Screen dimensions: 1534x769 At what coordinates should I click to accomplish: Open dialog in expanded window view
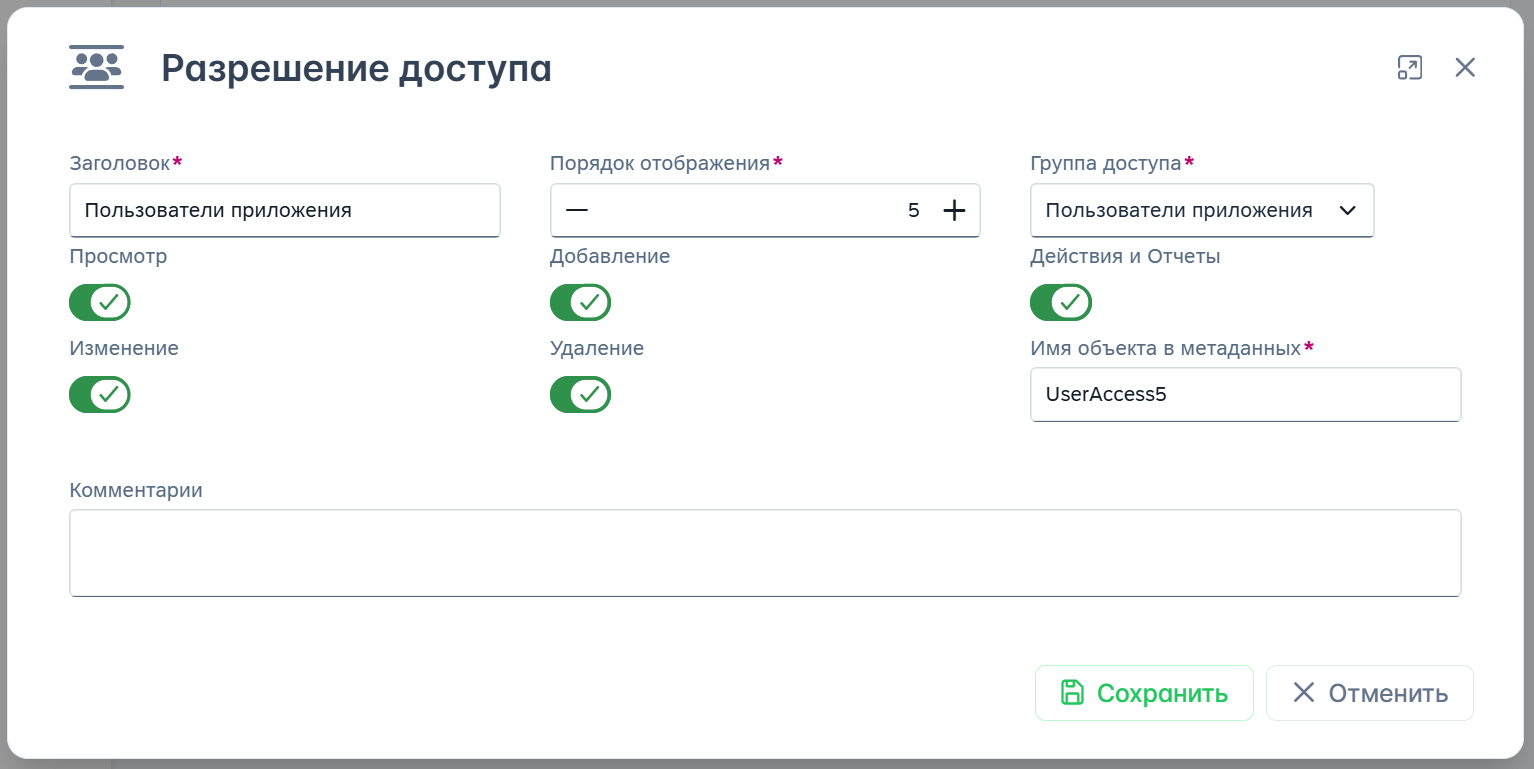(x=1409, y=67)
